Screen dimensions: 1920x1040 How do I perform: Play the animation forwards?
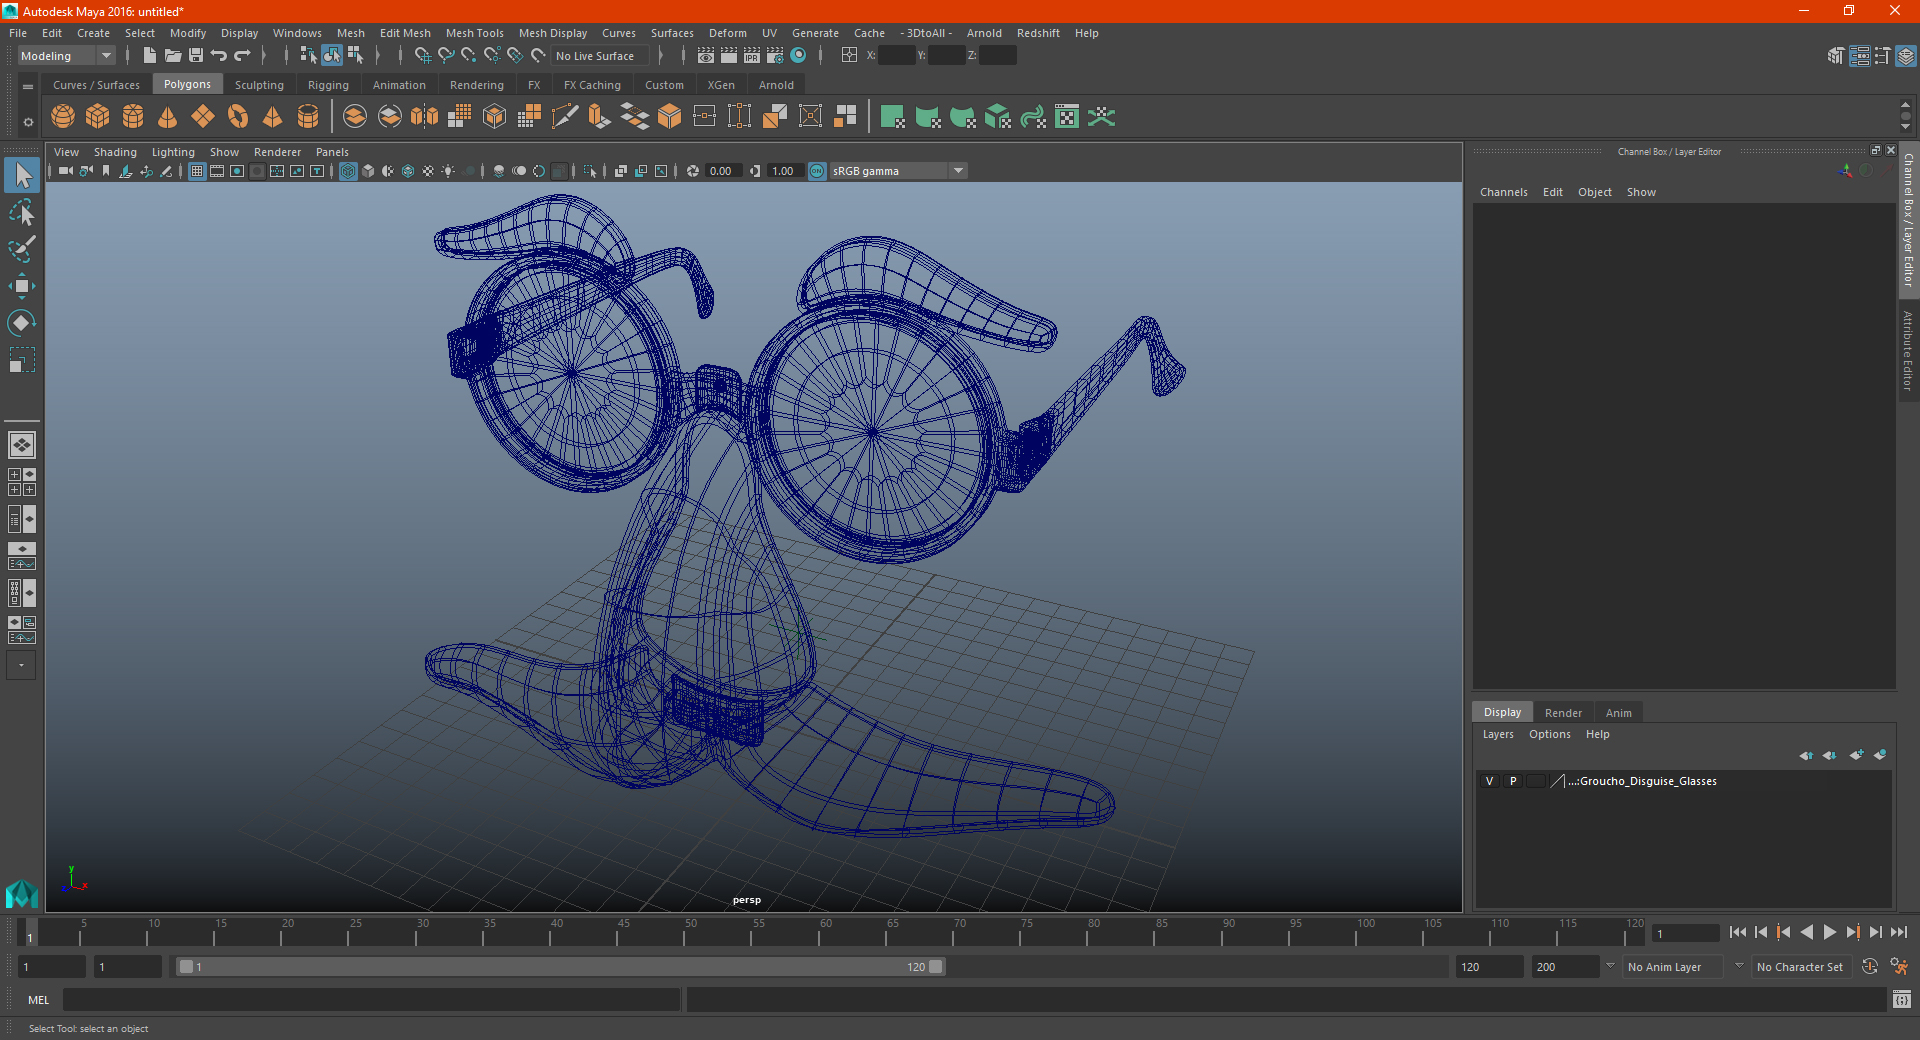pyautogui.click(x=1830, y=932)
